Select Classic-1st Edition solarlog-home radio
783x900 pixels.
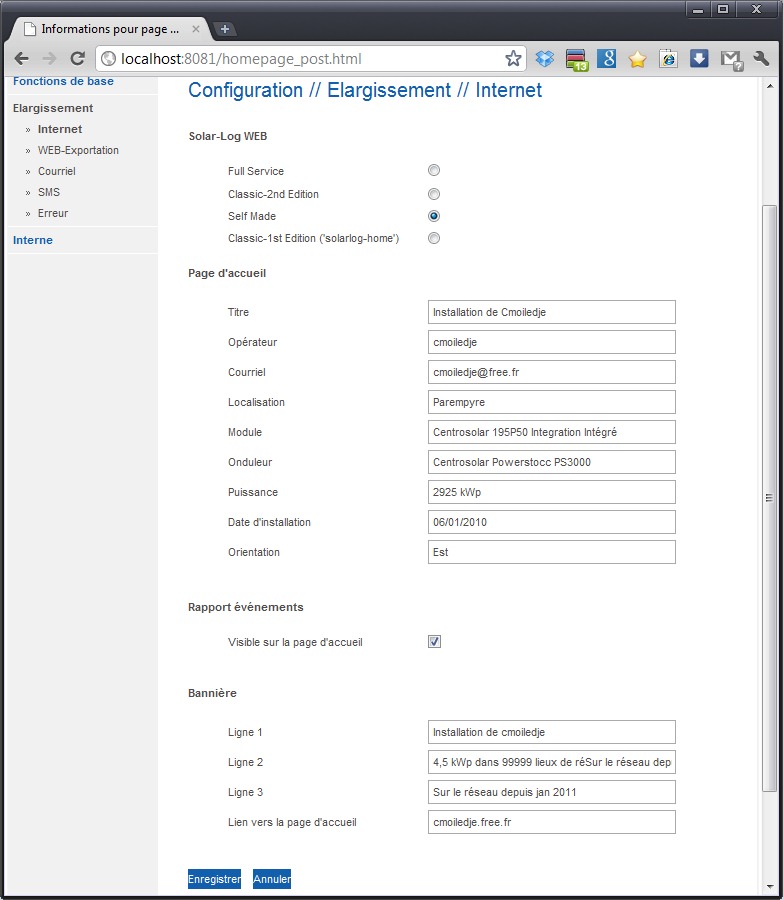(434, 238)
